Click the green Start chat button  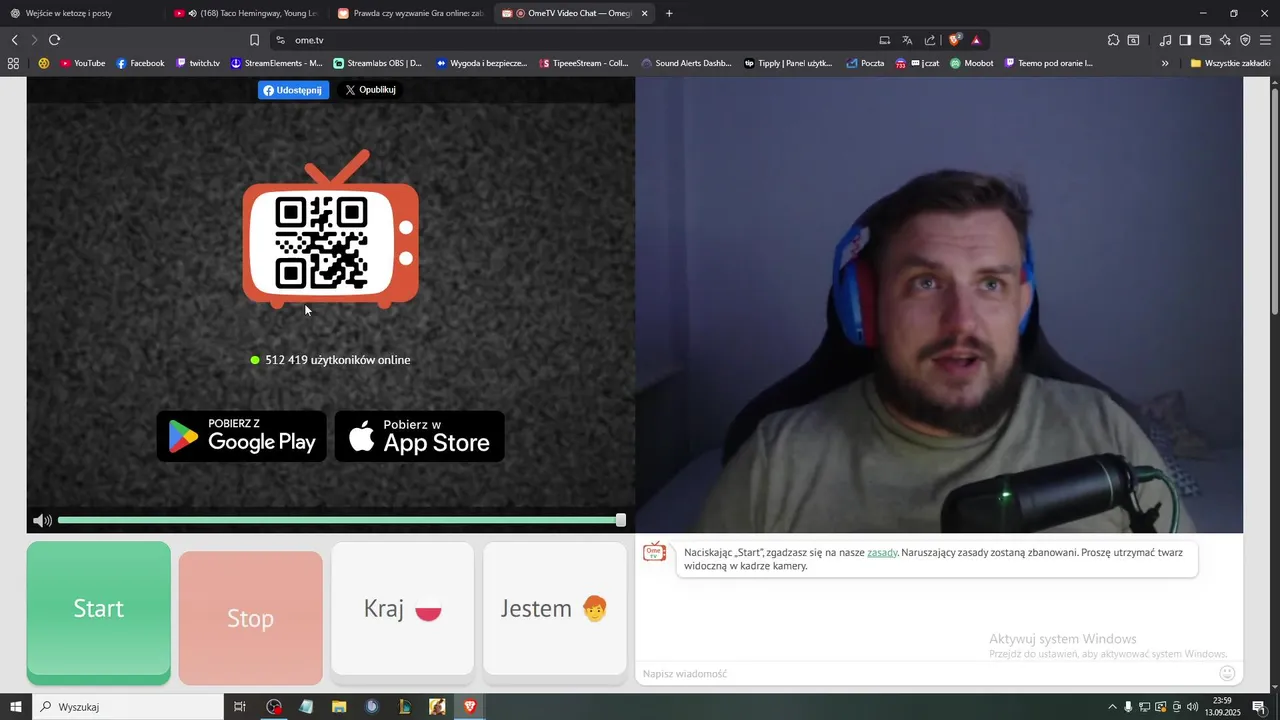pyautogui.click(x=98, y=612)
